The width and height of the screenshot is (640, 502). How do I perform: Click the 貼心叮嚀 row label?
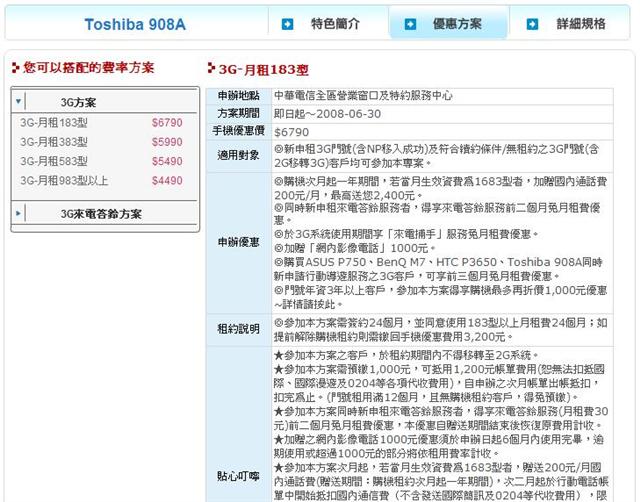pyautogui.click(x=238, y=476)
